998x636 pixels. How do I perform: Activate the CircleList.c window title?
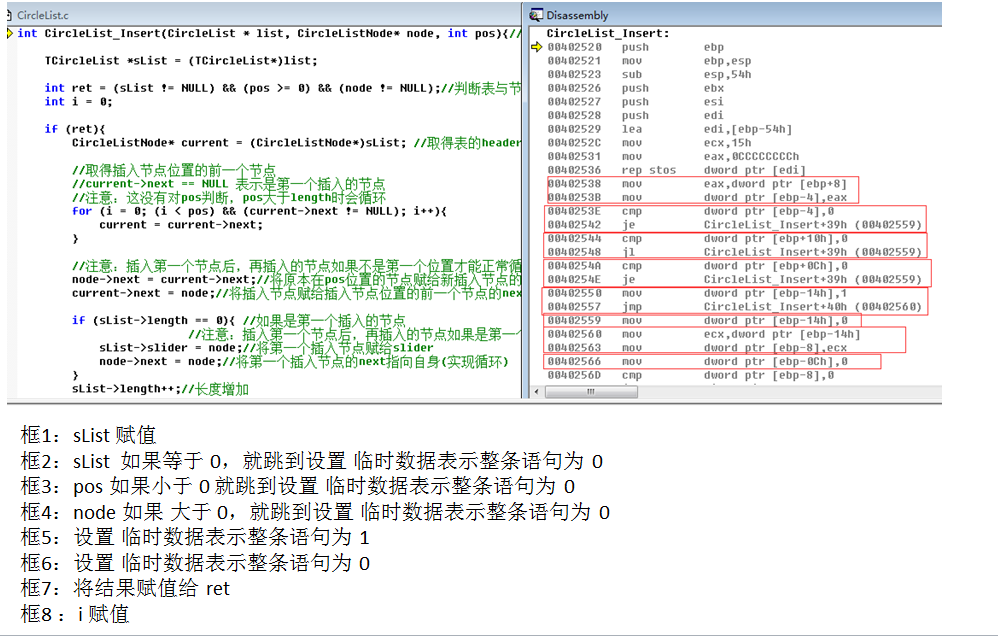[x=43, y=15]
